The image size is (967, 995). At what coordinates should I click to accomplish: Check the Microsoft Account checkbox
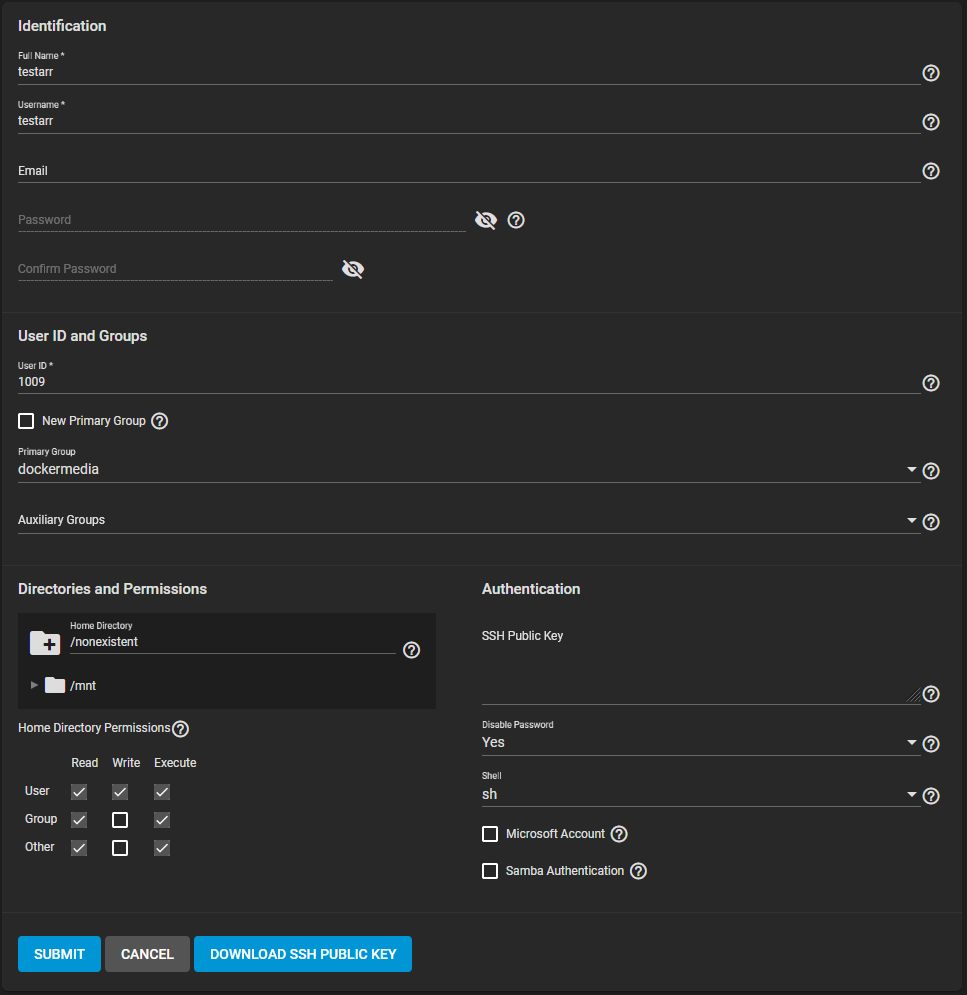pos(490,834)
